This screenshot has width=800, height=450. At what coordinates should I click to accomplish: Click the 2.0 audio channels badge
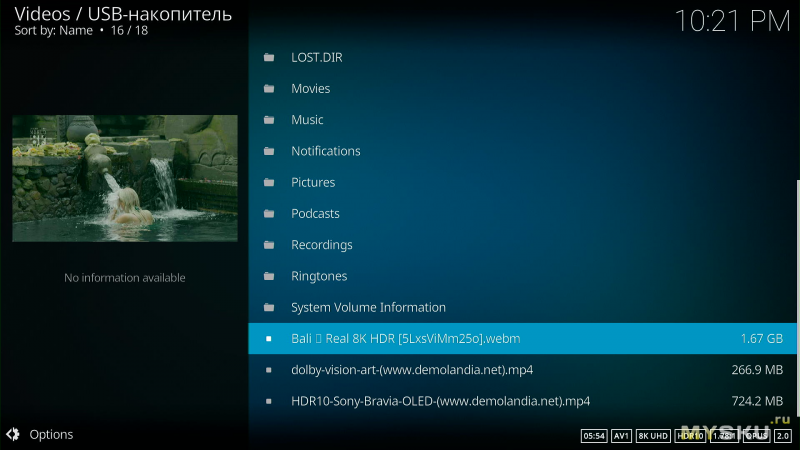point(783,436)
